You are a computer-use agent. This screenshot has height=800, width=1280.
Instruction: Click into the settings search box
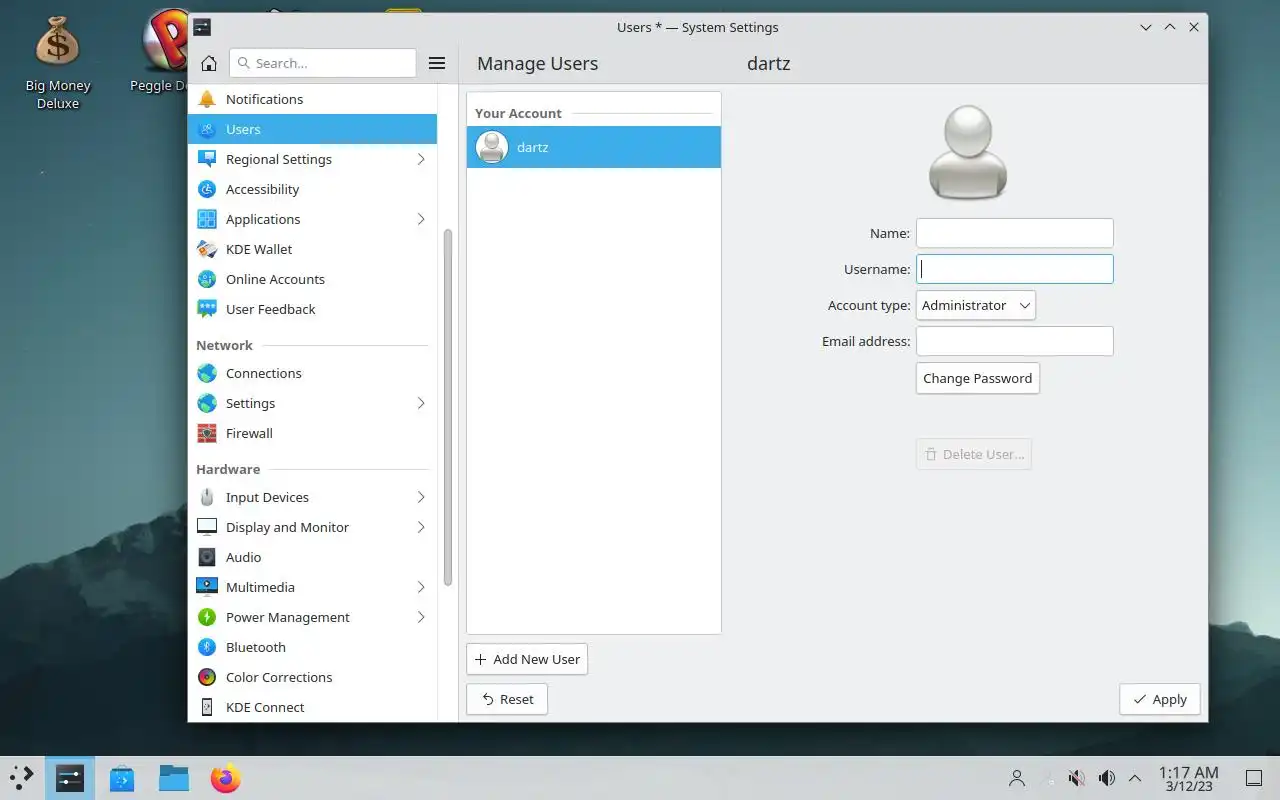tap(322, 63)
